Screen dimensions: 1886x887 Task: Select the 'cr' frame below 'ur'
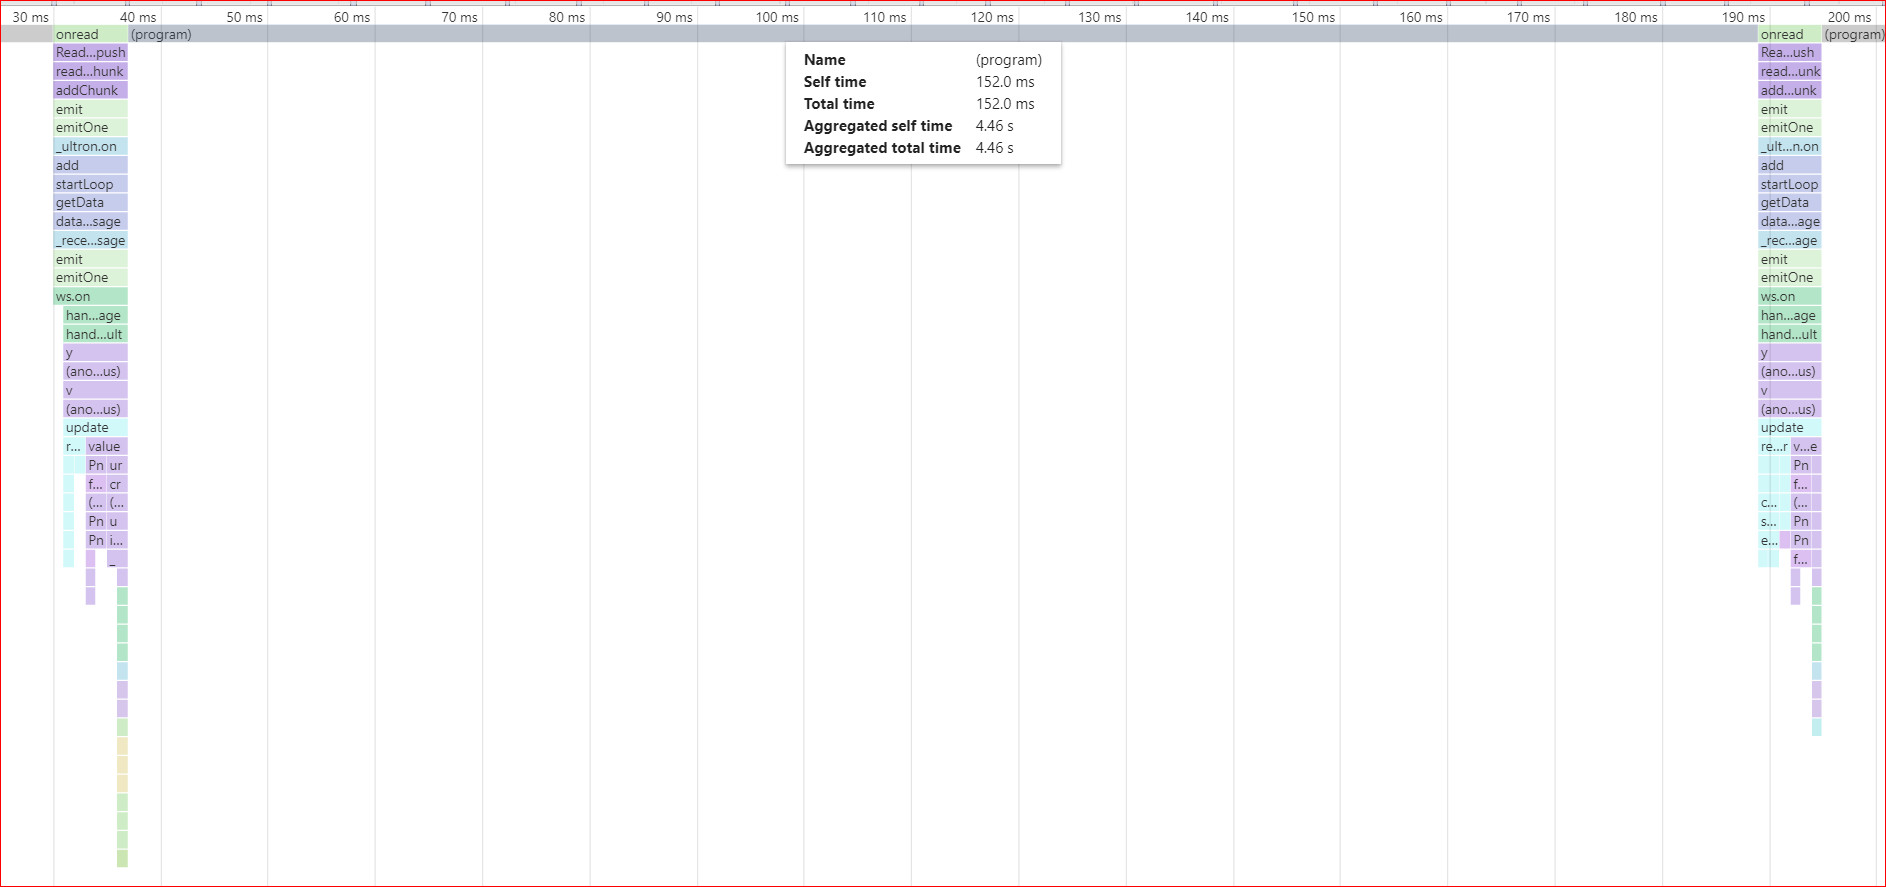[117, 485]
